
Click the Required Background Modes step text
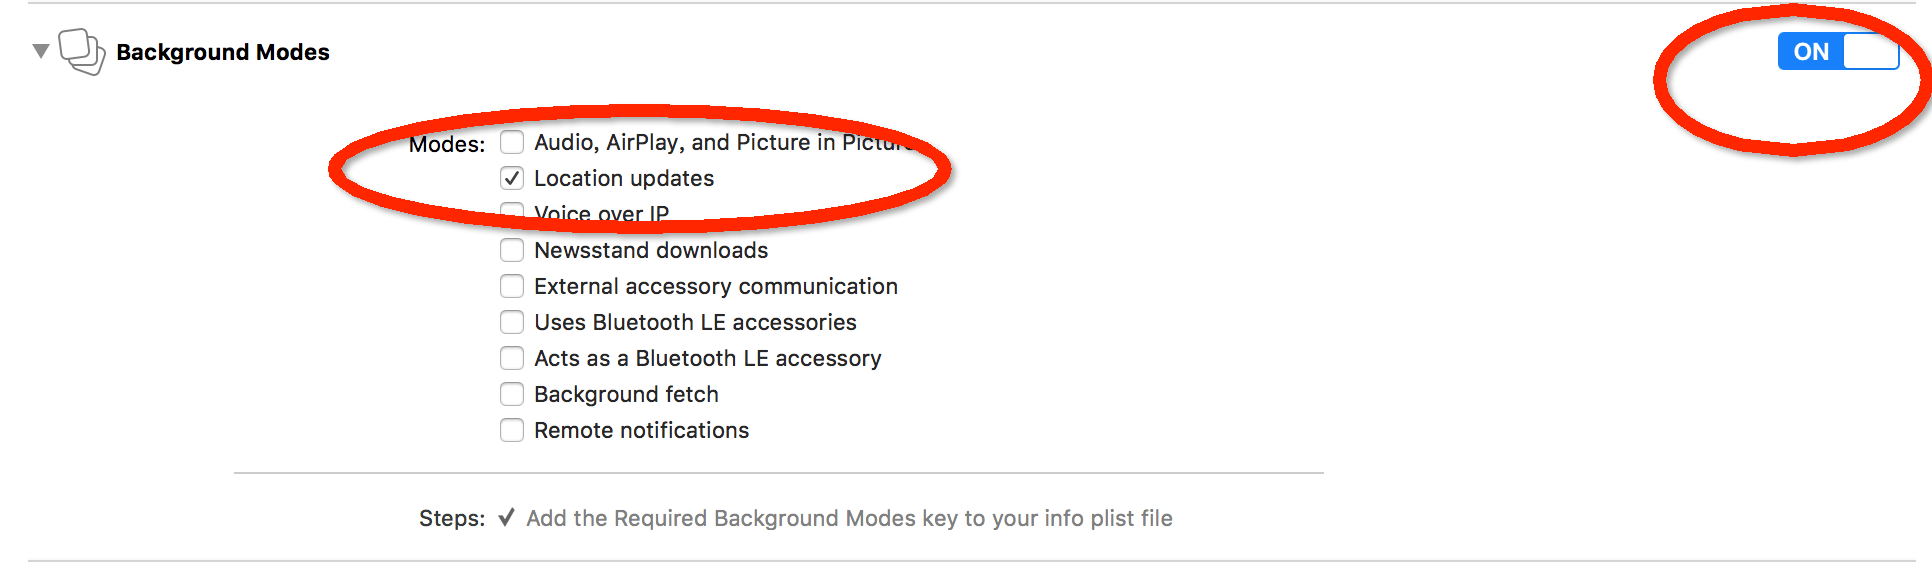pyautogui.click(x=849, y=518)
